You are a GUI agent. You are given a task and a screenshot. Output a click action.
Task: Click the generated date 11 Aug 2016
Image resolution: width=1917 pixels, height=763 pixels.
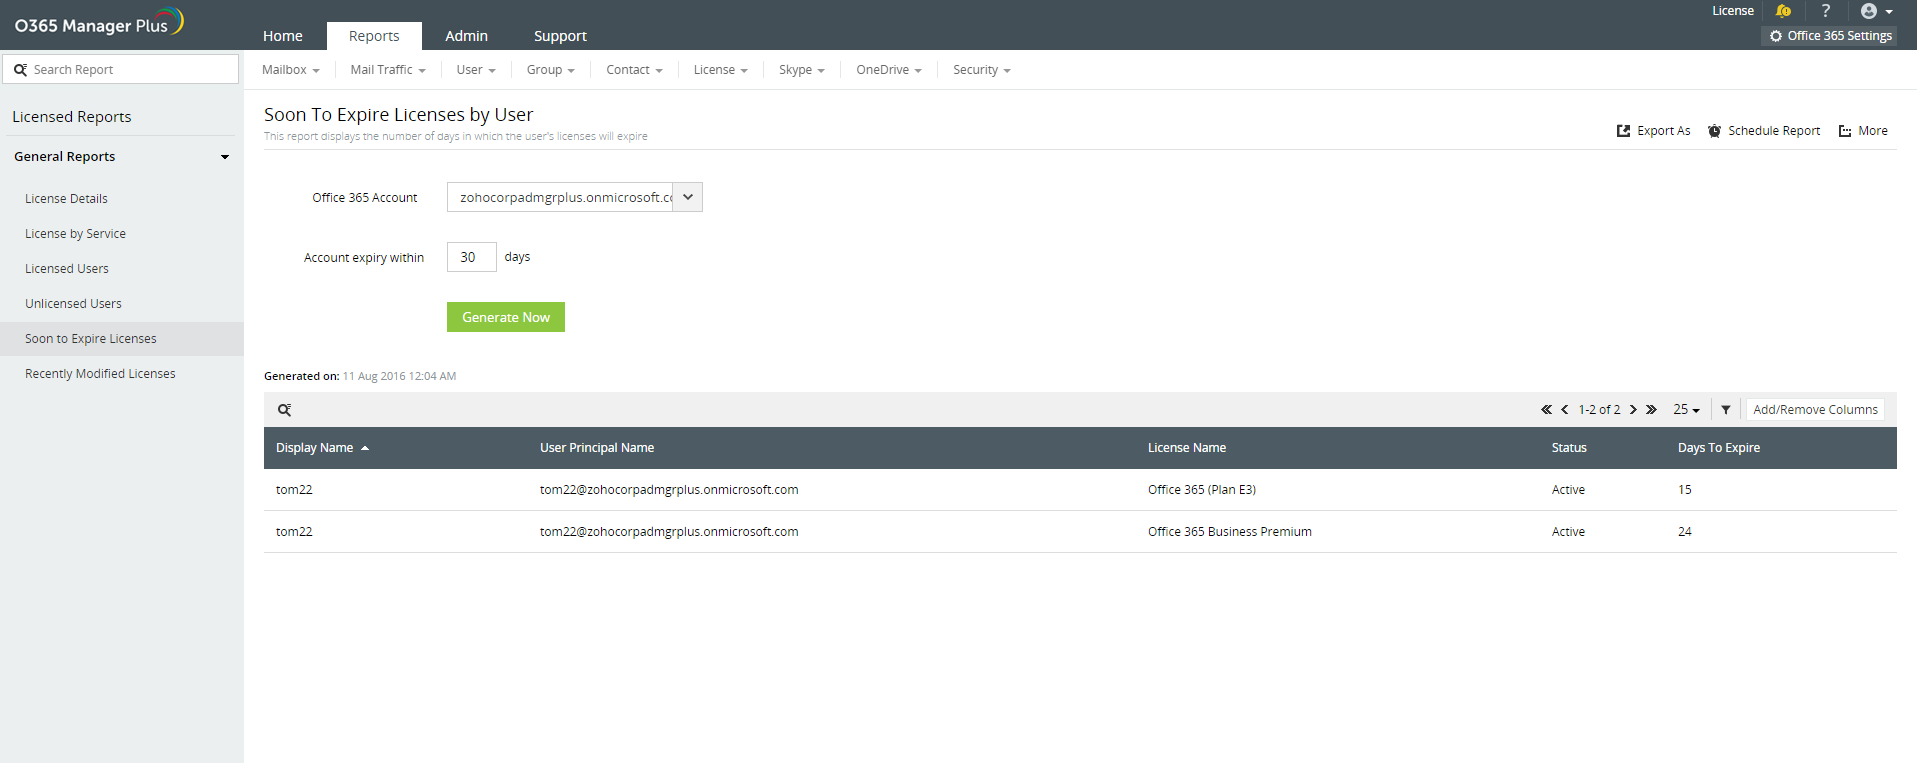[x=399, y=377]
